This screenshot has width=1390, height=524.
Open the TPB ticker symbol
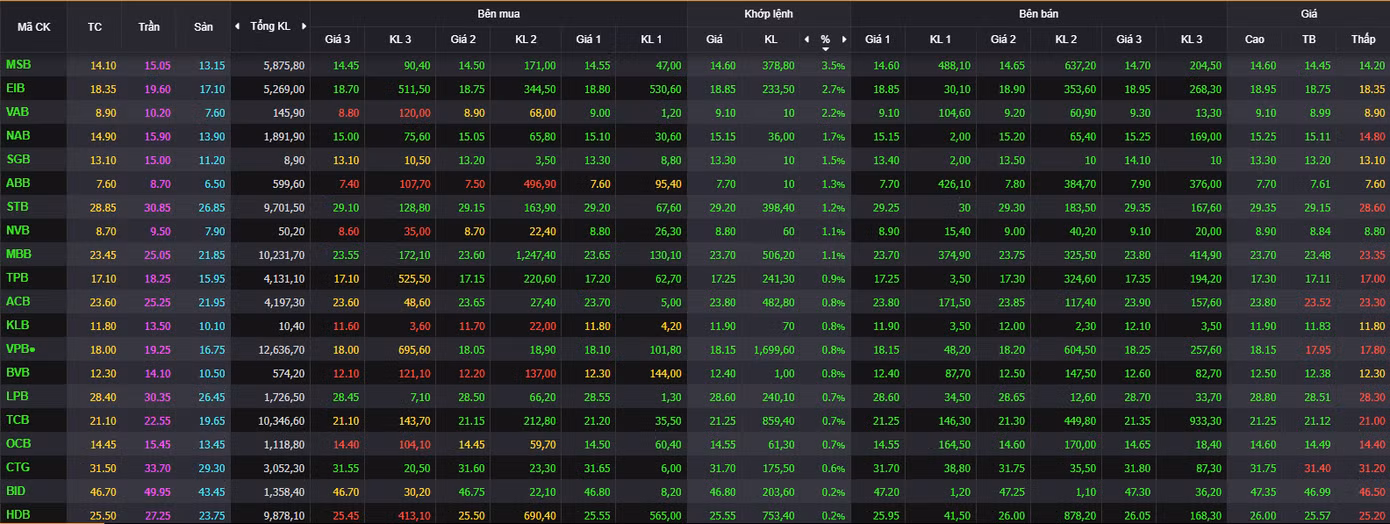click(x=17, y=278)
